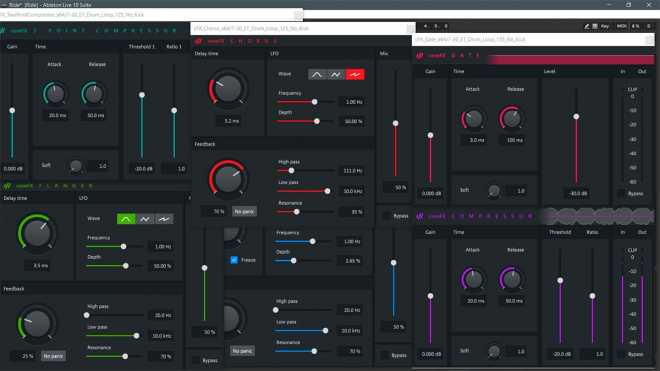Click the Chorus Mix slider handle
This screenshot has width=660, height=371.
(395, 123)
